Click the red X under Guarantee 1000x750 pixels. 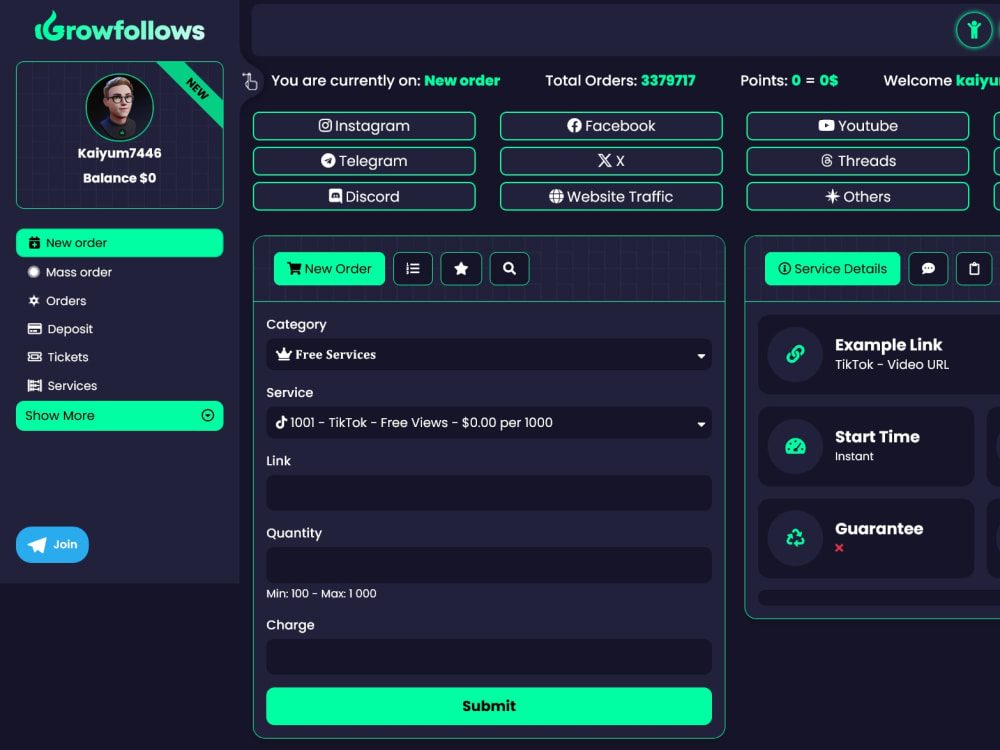pos(839,548)
